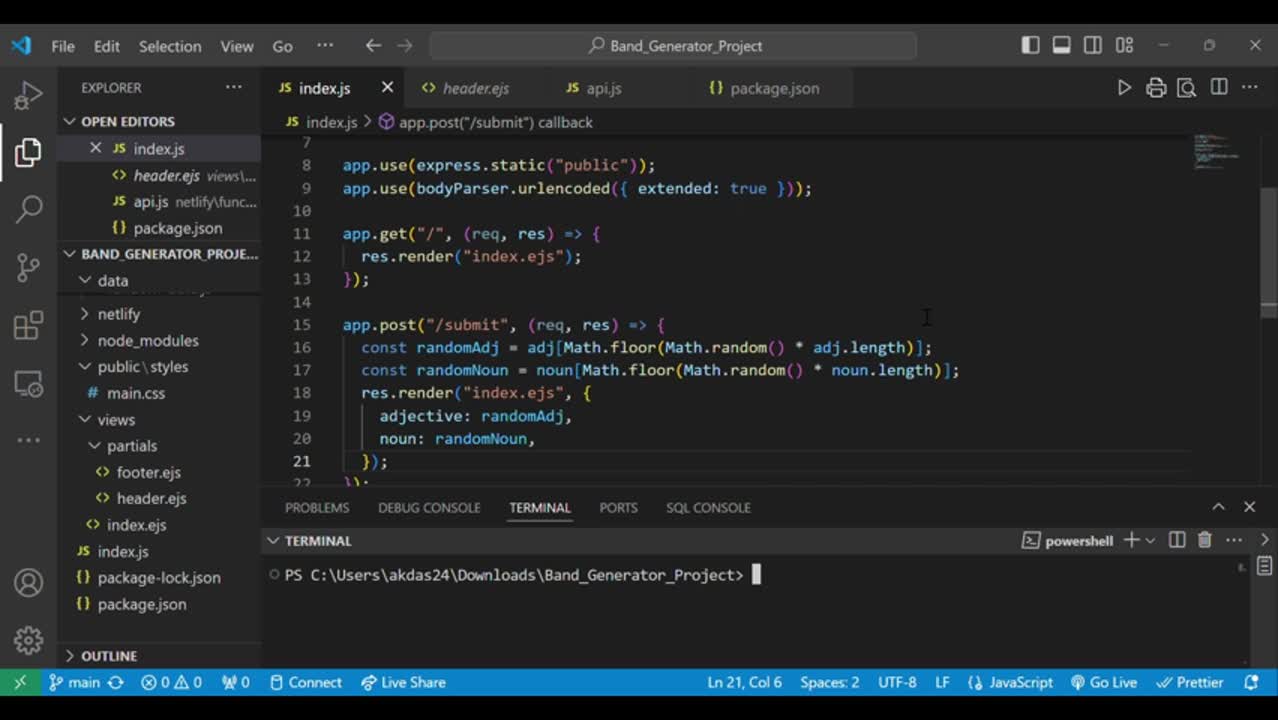
Task: Click Go Live in status bar
Action: [1104, 682]
